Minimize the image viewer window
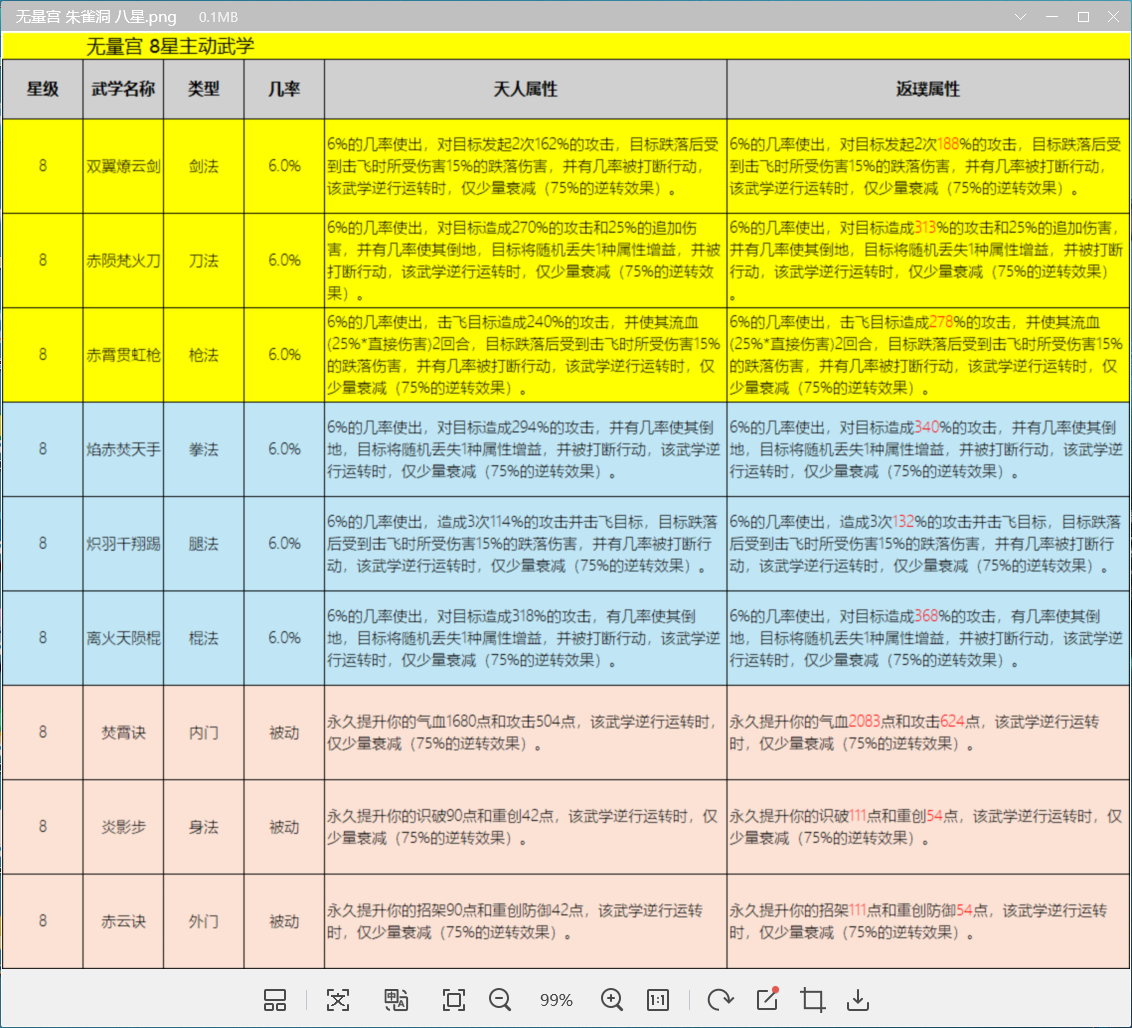The image size is (1132, 1028). pyautogui.click(x=1051, y=16)
